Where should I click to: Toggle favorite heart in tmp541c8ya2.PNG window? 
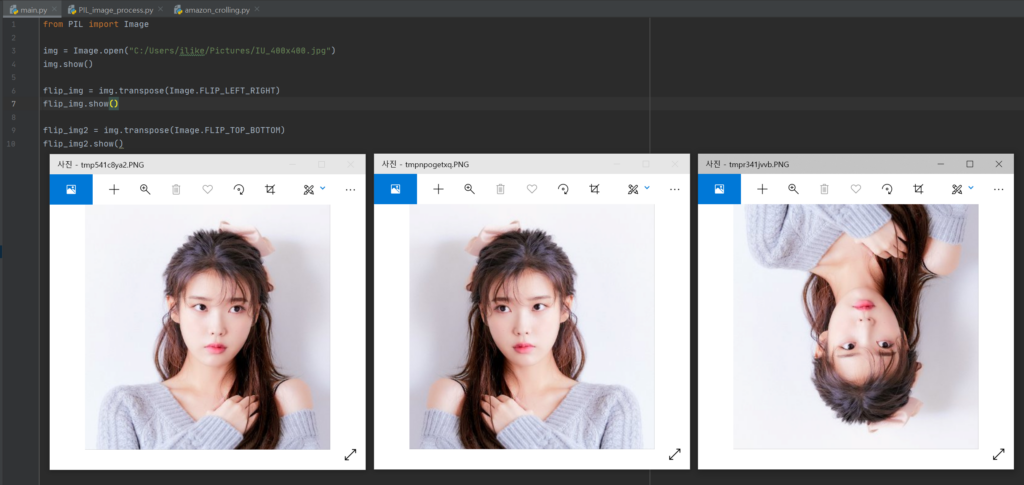(208, 189)
